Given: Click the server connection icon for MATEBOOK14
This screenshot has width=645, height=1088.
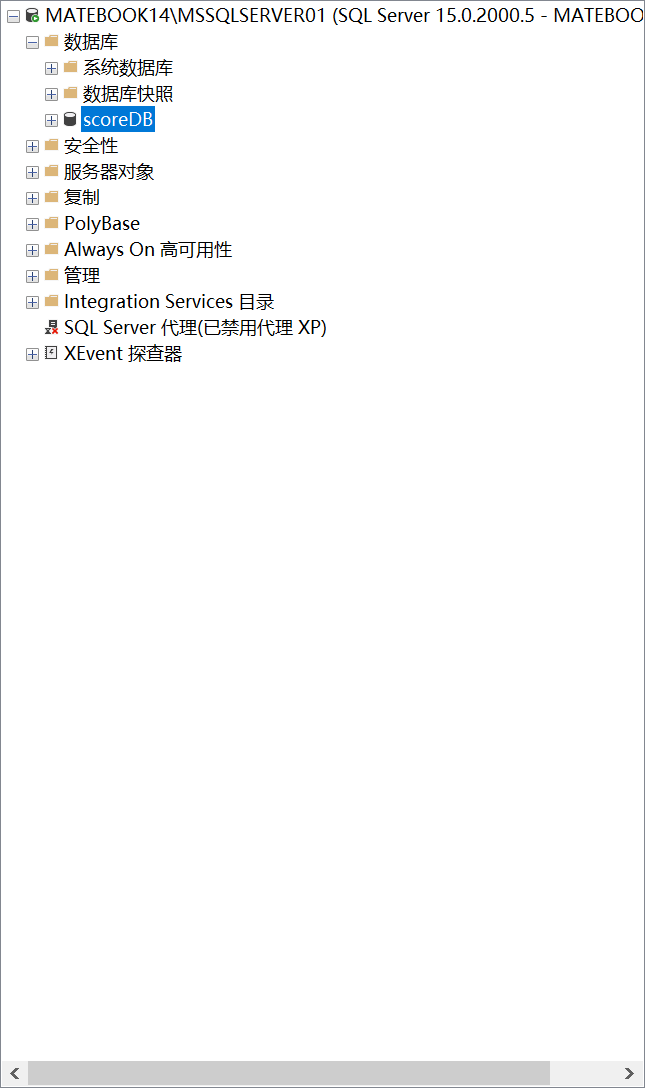Looking at the screenshot, I should click(x=32, y=15).
